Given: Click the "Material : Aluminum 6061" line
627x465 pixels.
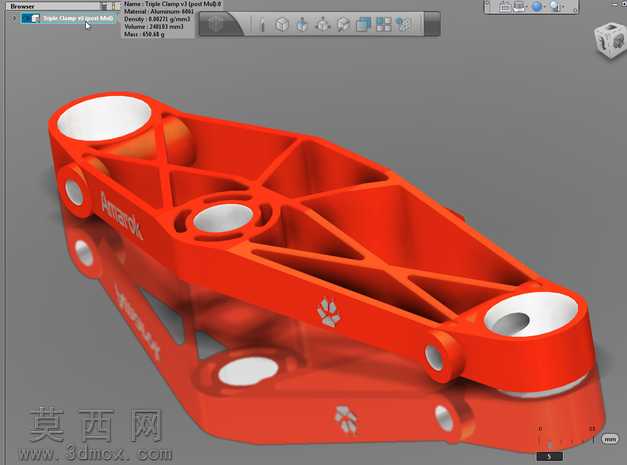Looking at the screenshot, I should (x=159, y=12).
